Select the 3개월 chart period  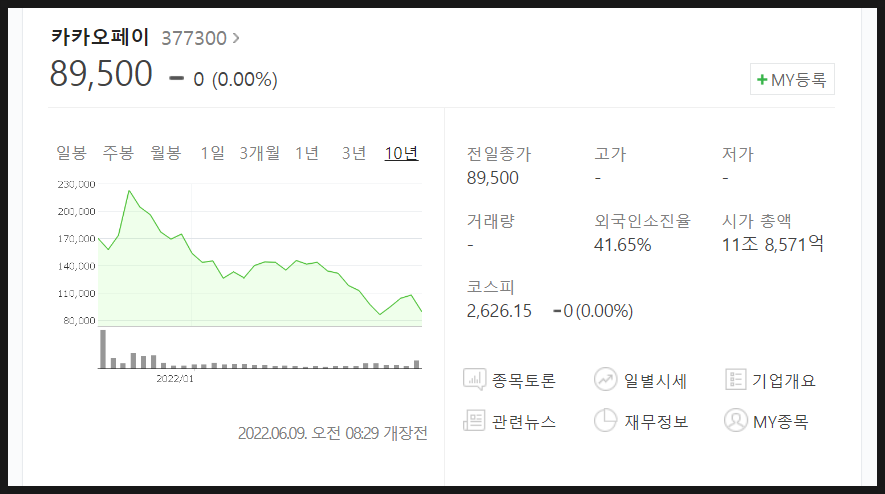pos(259,153)
